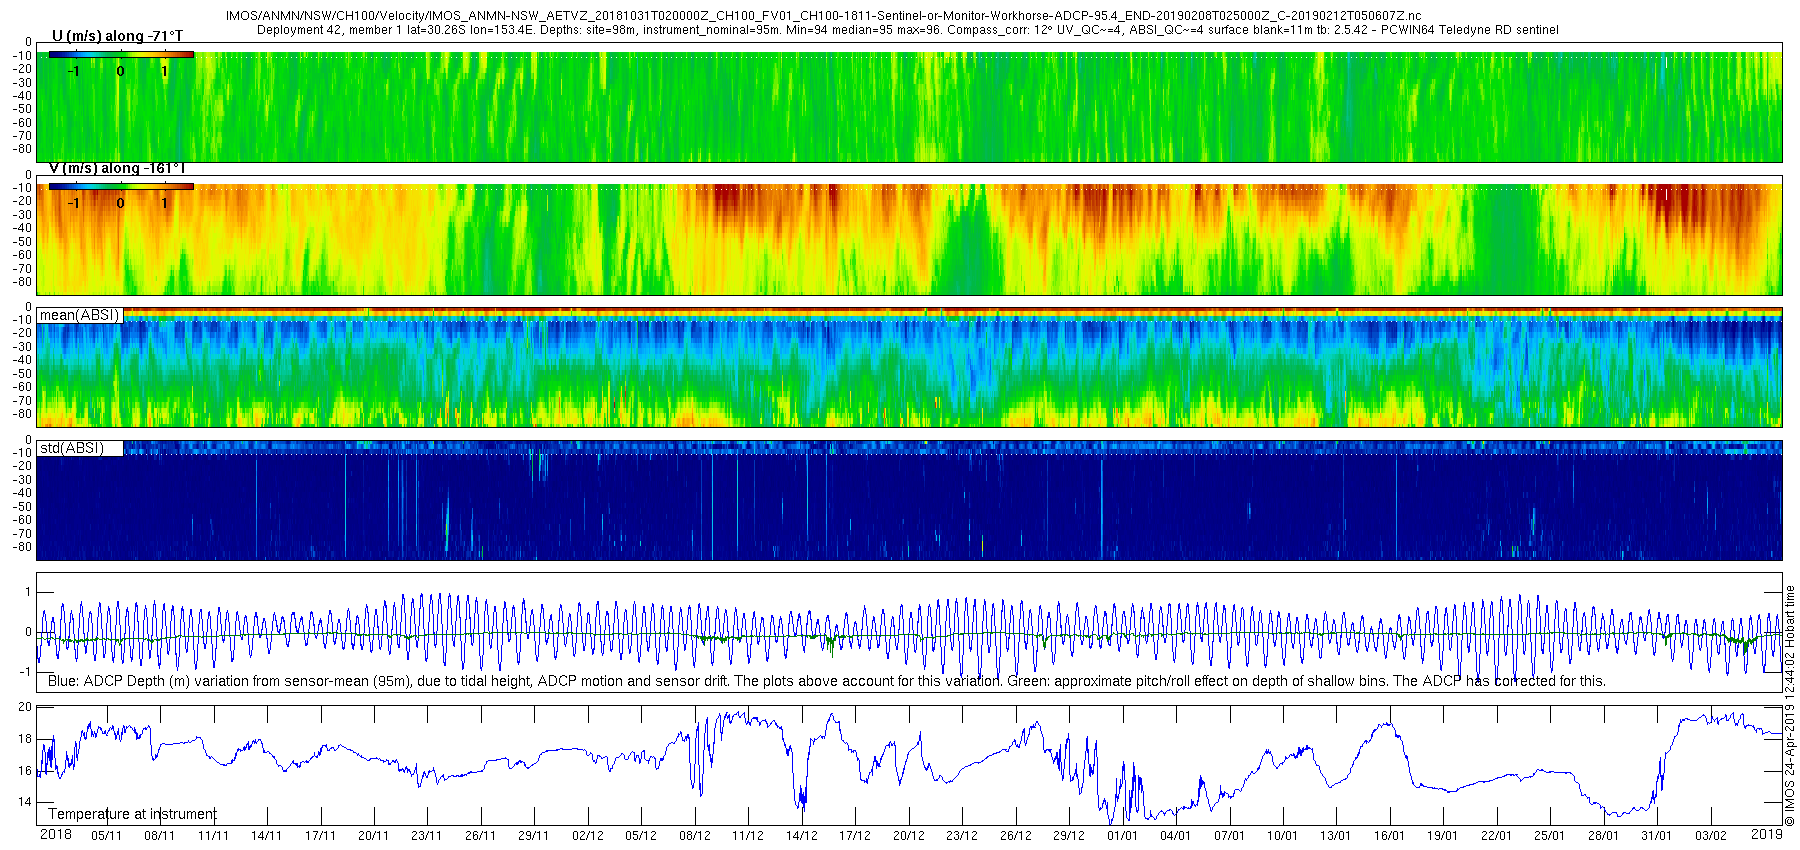Viewport: 1800px width, 850px height.
Task: Click the Temperature at instrument label
Action: [132, 814]
